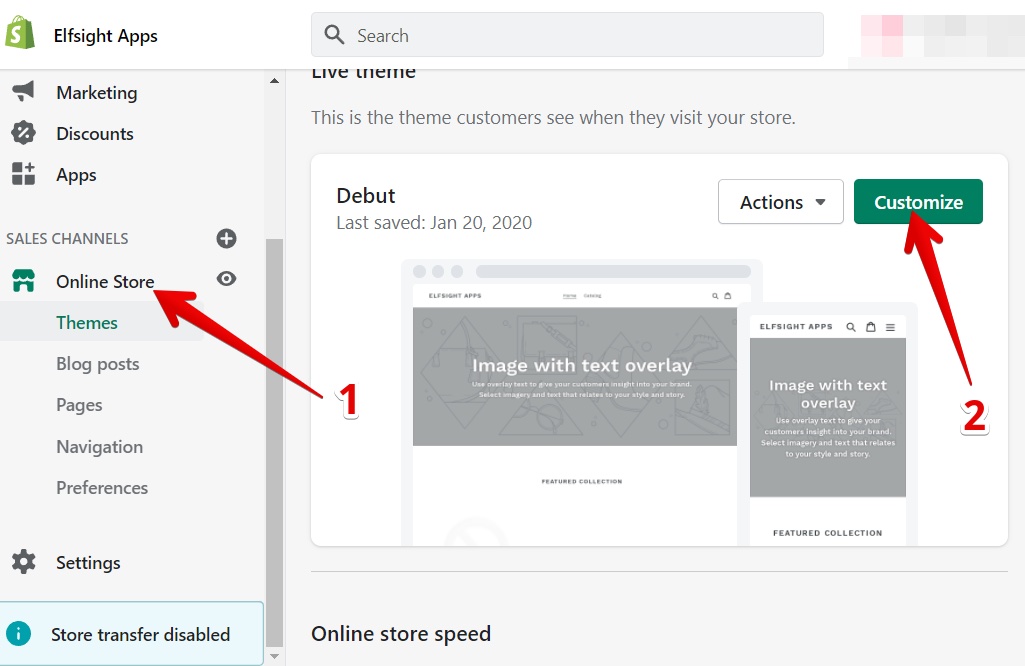Click the Online Store storefront icon
This screenshot has height=666, width=1025.
(x=24, y=281)
